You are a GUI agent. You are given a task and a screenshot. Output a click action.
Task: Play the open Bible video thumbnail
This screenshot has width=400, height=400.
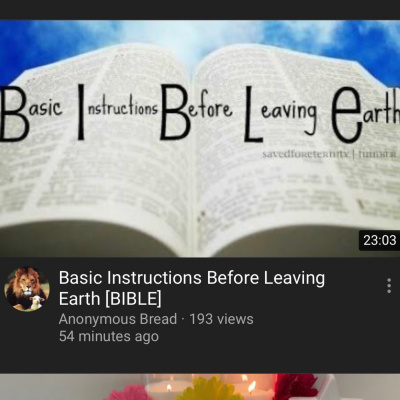(200, 138)
